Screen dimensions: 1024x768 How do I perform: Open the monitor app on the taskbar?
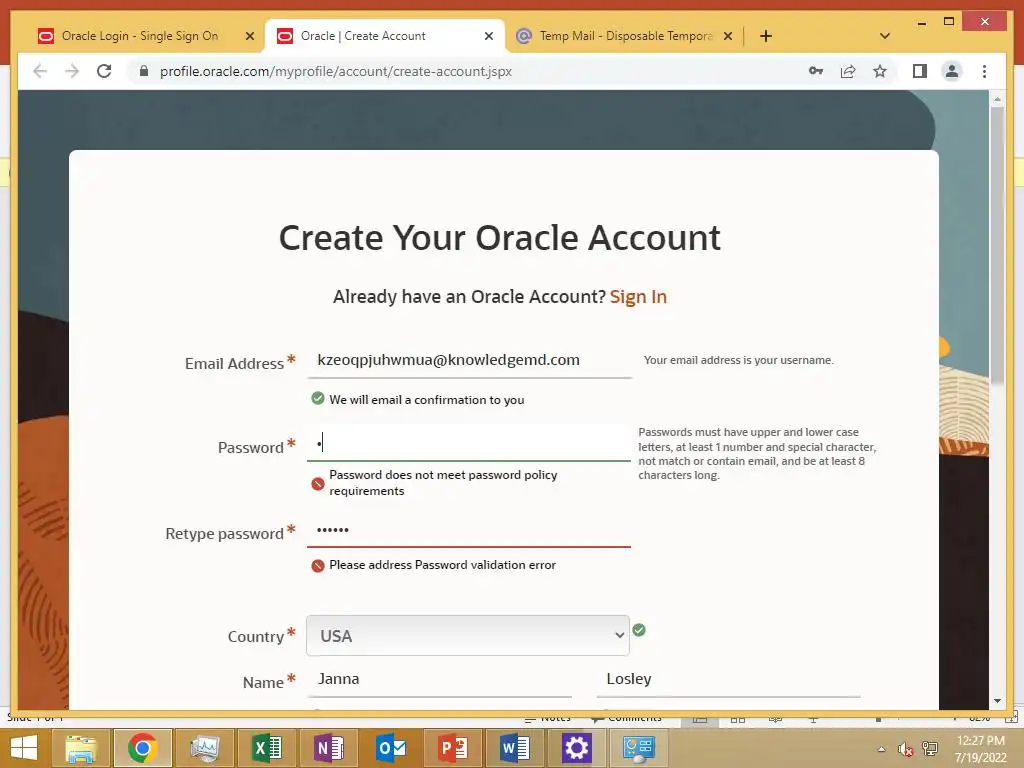pos(205,748)
